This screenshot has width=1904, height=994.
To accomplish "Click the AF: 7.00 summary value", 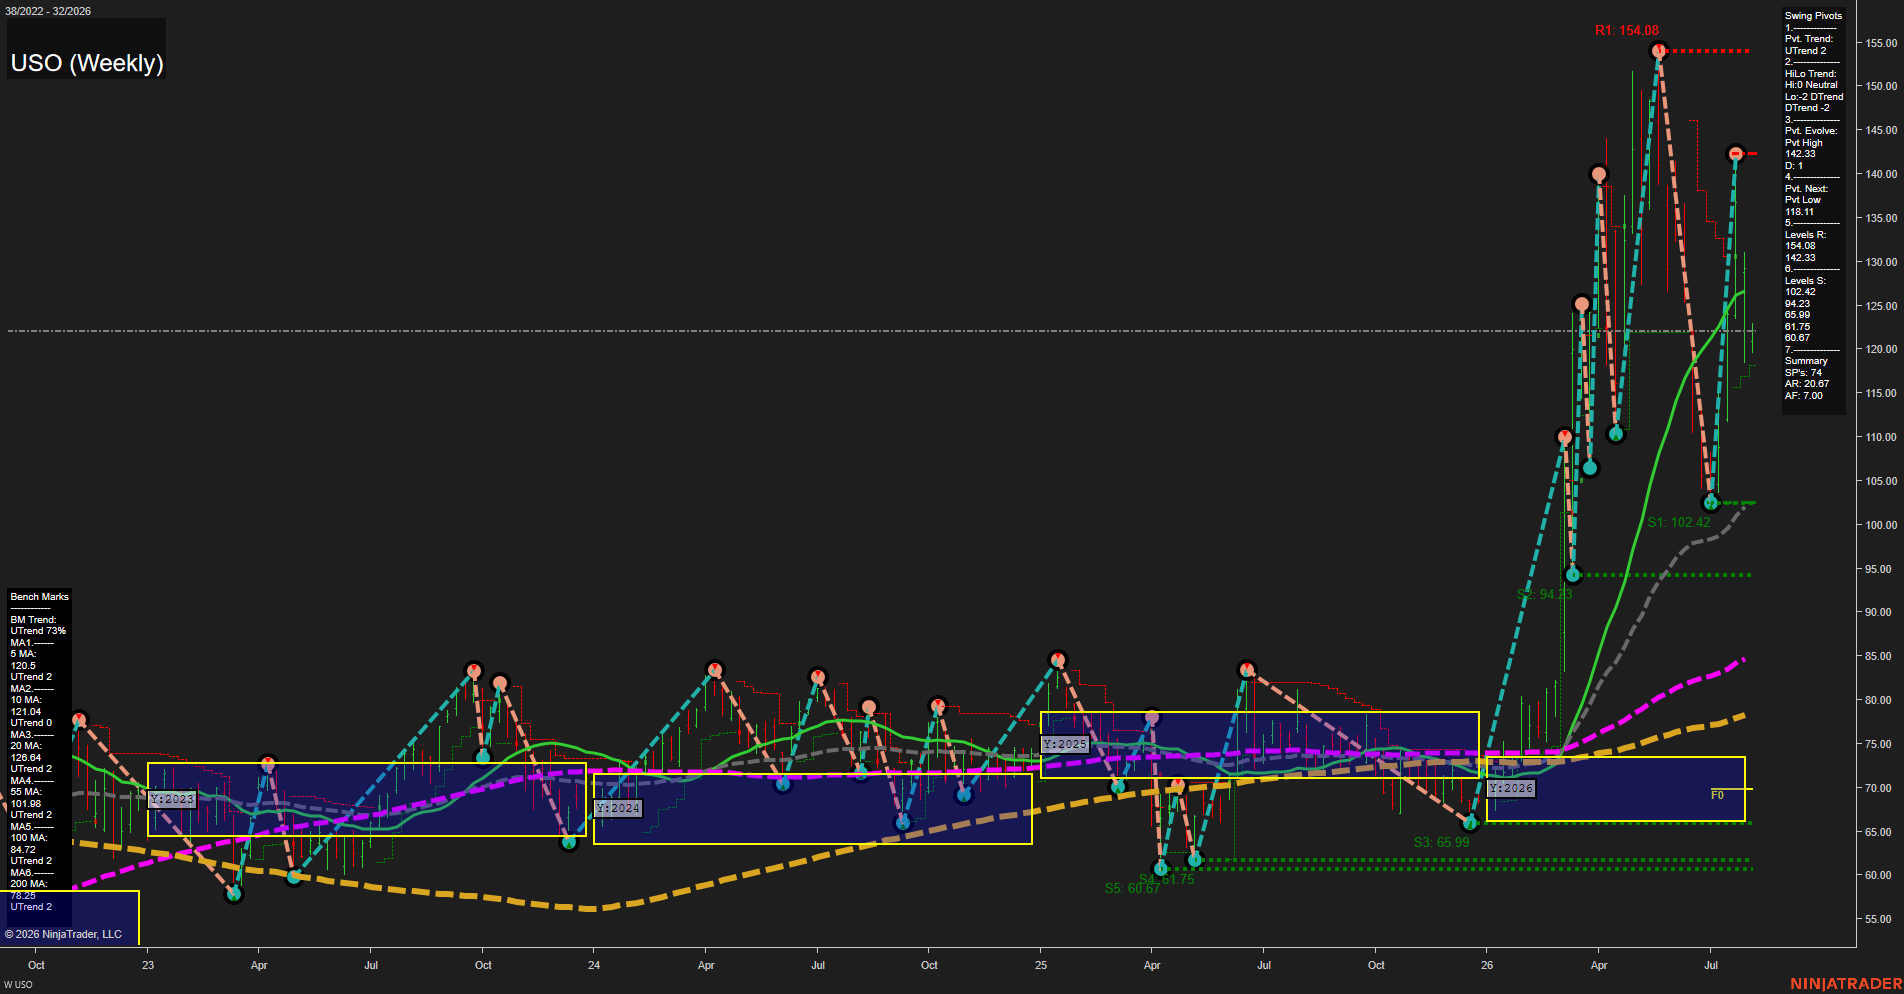I will [x=1804, y=396].
